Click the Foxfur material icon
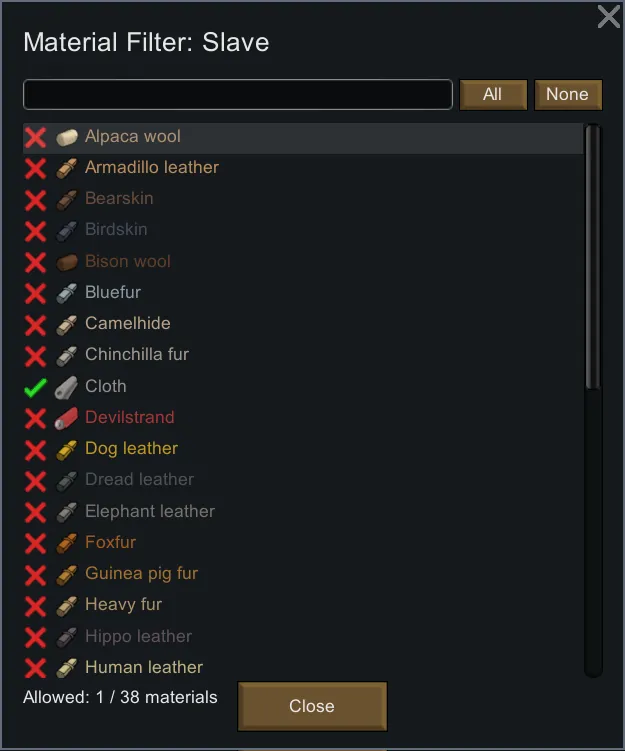The image size is (625, 751). (x=67, y=543)
